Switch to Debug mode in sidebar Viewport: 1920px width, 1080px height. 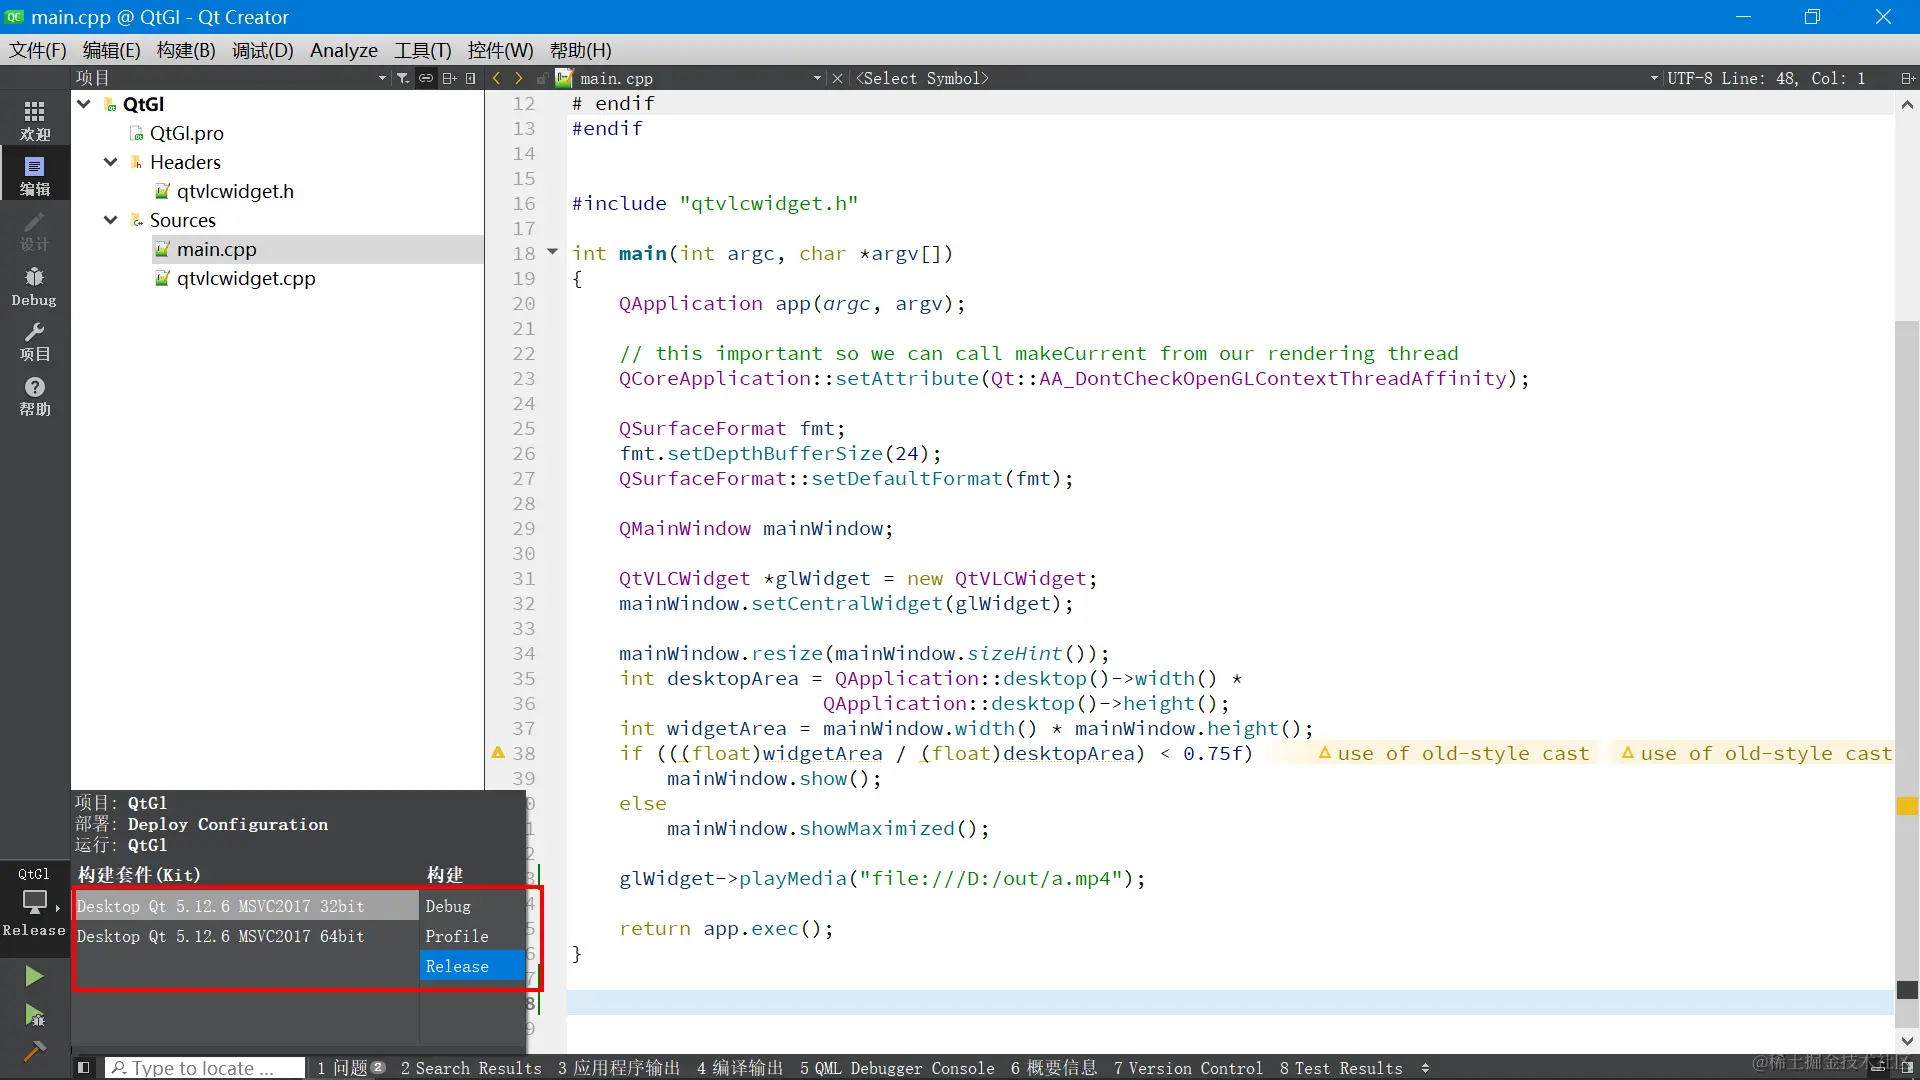pyautogui.click(x=34, y=285)
